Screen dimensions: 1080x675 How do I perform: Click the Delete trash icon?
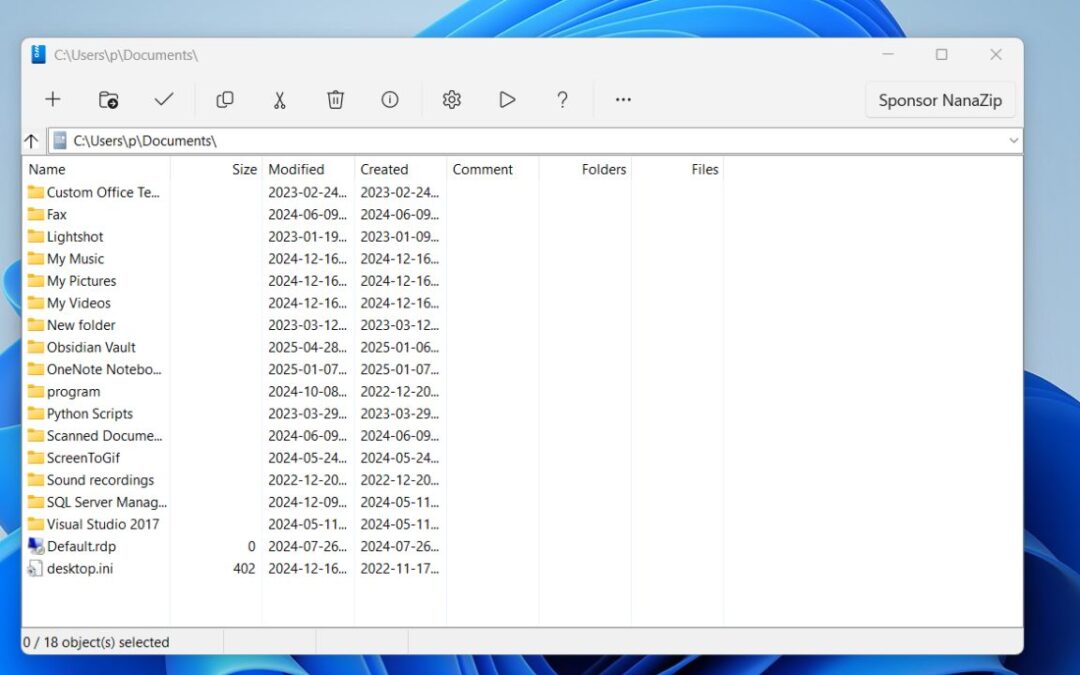(334, 99)
